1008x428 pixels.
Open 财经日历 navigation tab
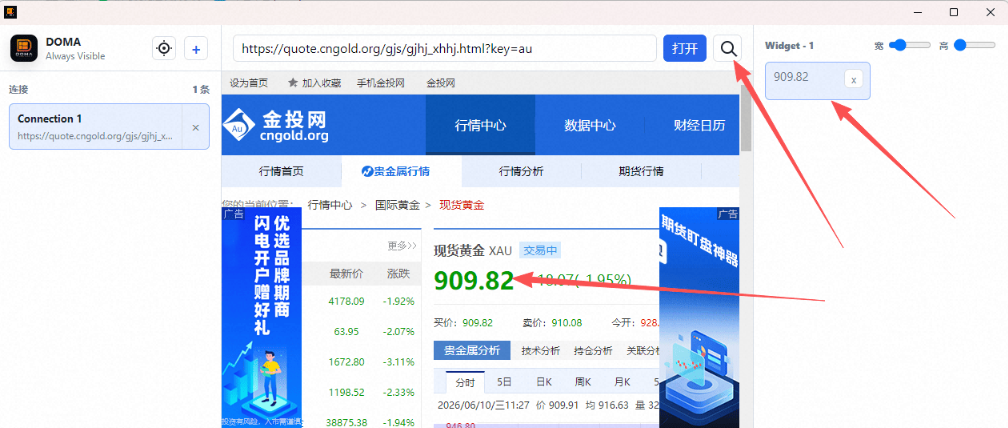tap(699, 125)
